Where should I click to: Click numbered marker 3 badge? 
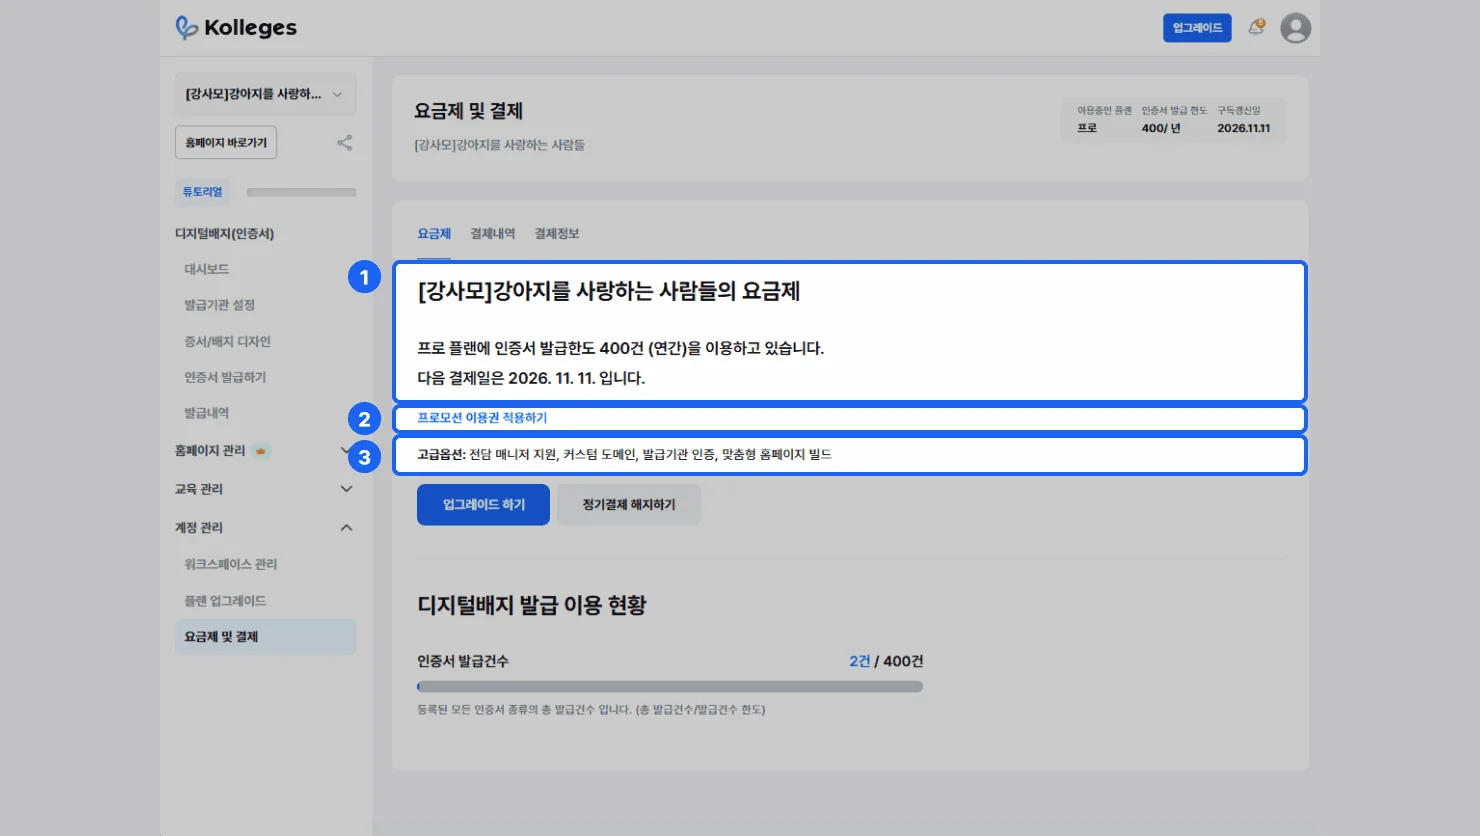(364, 457)
